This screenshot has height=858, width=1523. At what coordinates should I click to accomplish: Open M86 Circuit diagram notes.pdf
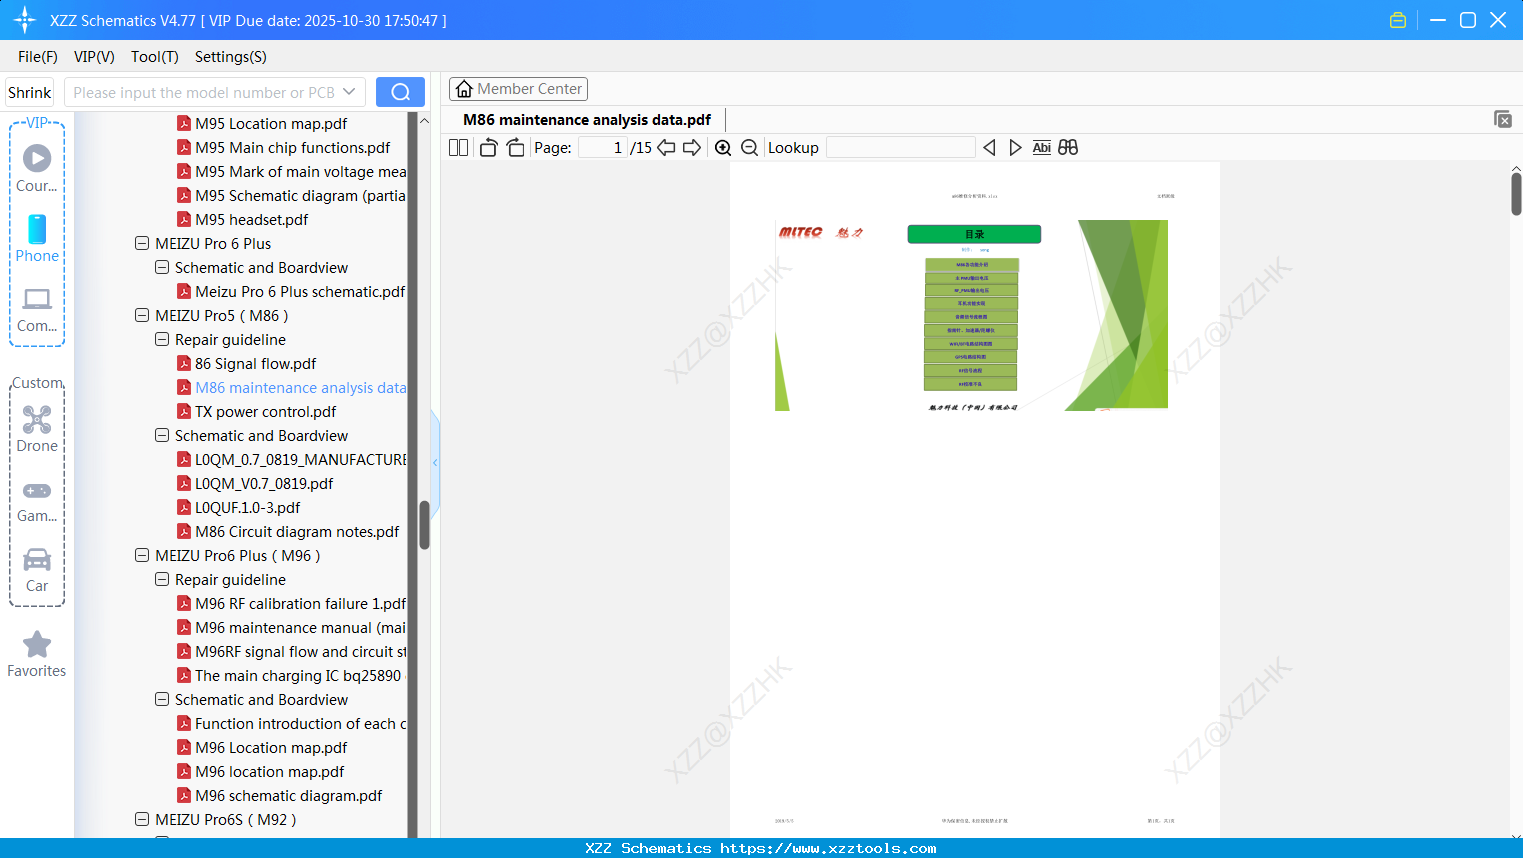pos(297,531)
